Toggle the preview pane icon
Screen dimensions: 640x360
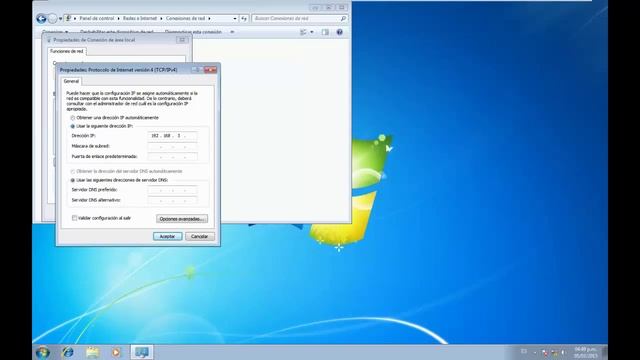325,32
